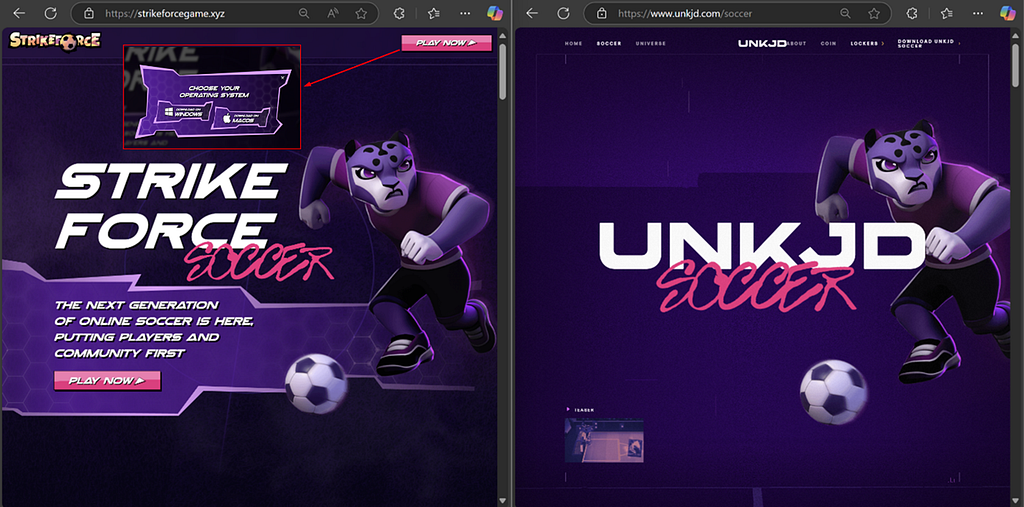The image size is (1024, 507).
Task: Go back in the strikeforcegame.xyz window
Action: click(19, 13)
